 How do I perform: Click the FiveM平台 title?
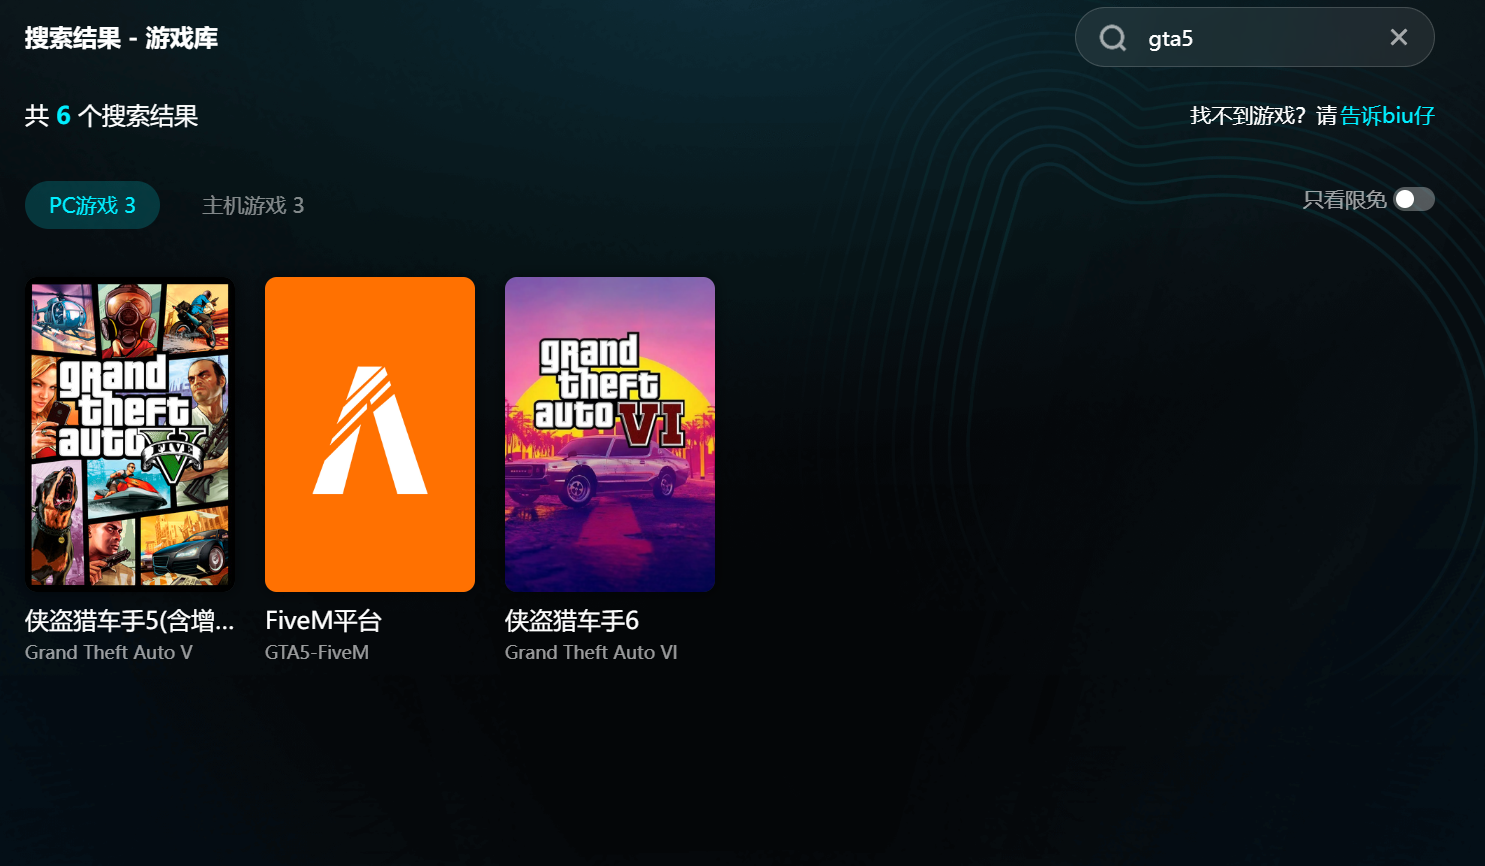tap(323, 621)
